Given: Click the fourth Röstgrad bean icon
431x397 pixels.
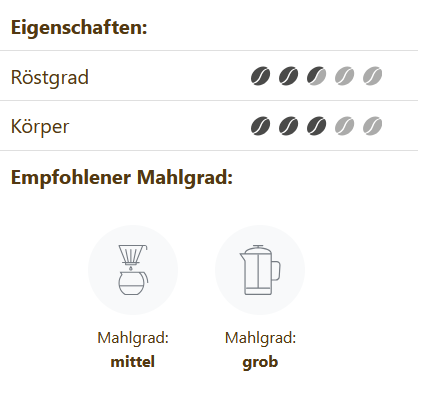Looking at the screenshot, I should point(344,76).
